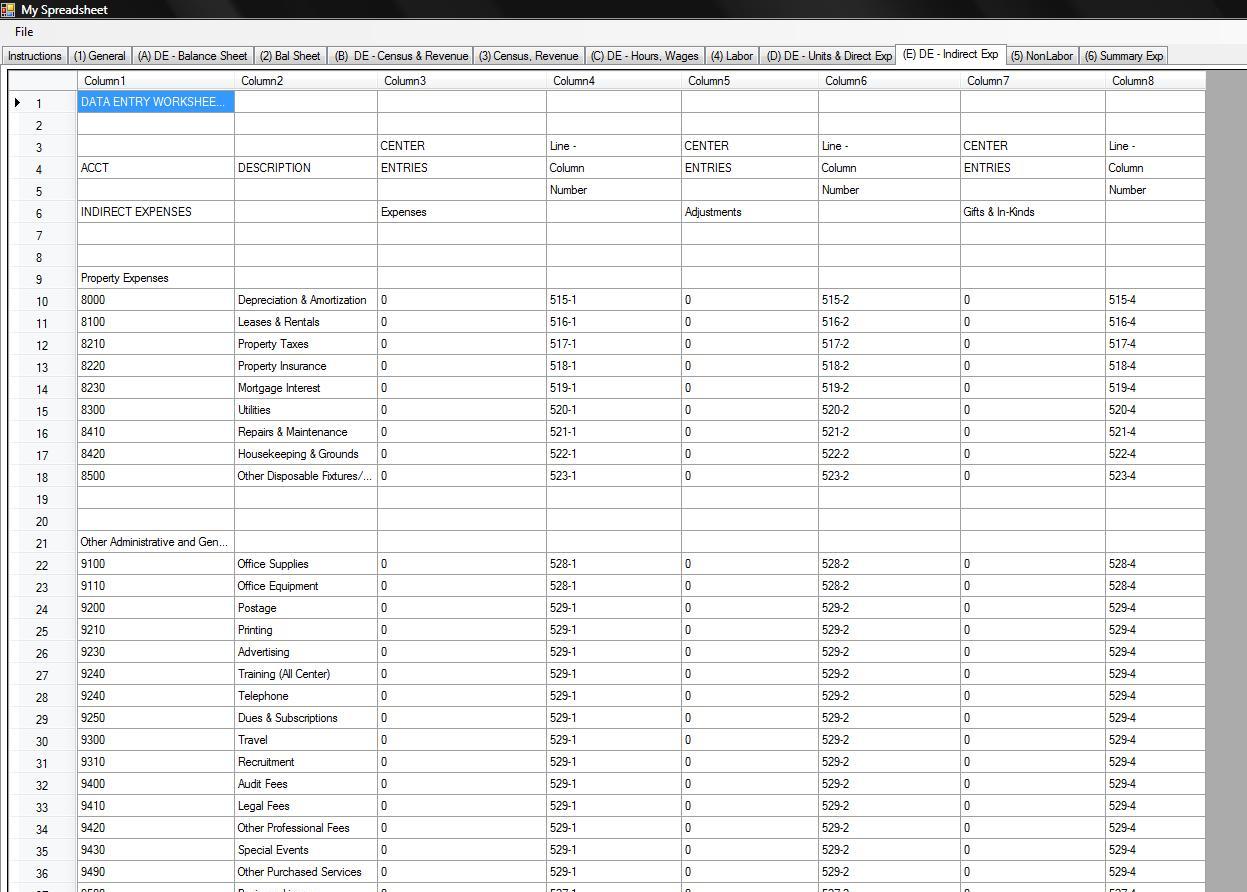Image resolution: width=1247 pixels, height=892 pixels.
Task: Open the (B) DE - Census & Revenue tab
Action: pyautogui.click(x=401, y=56)
